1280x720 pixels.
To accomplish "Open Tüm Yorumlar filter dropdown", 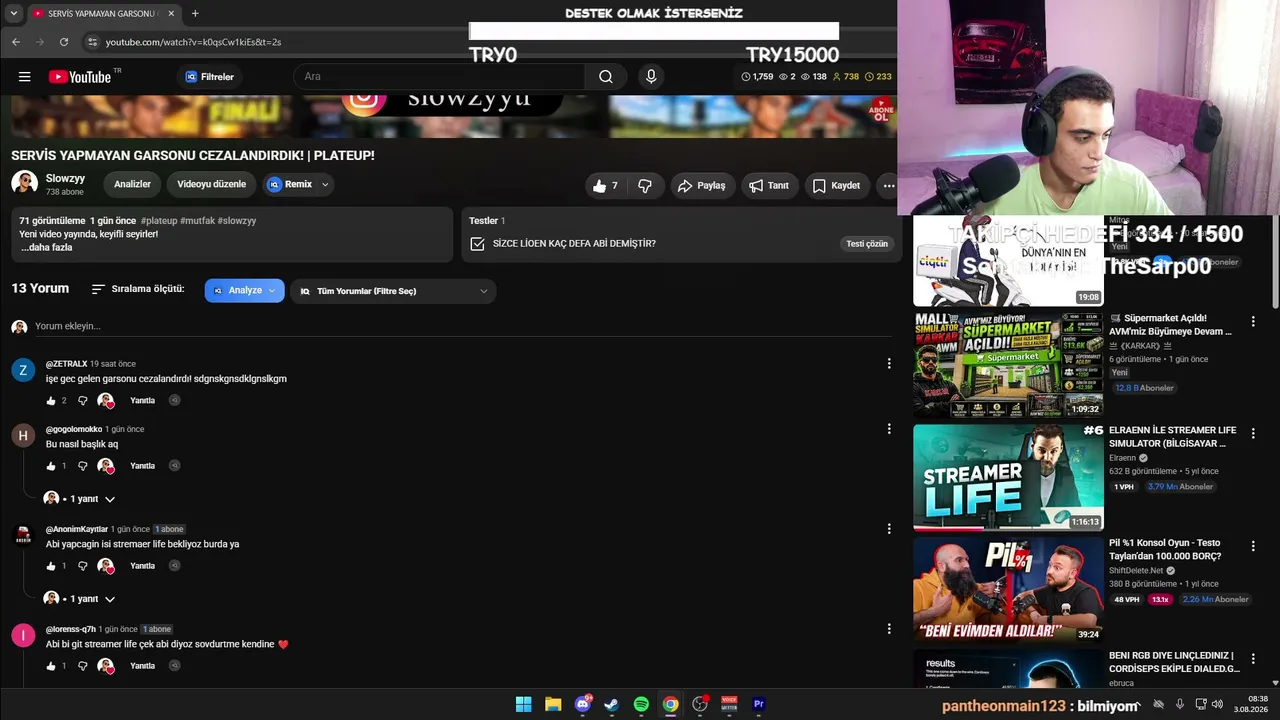I will click(x=393, y=291).
